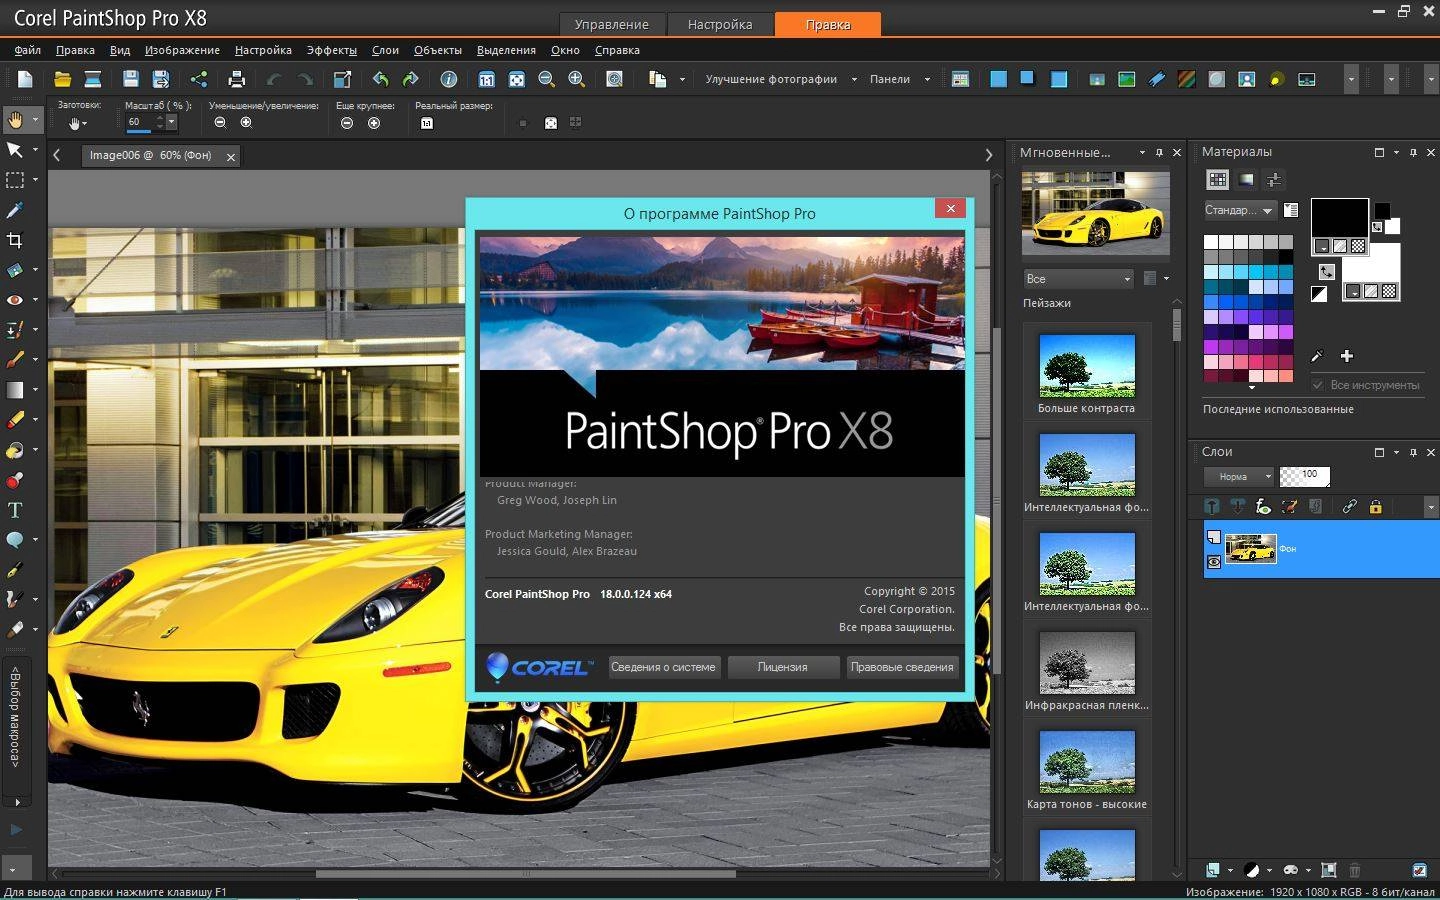
Task: Click the Link chain icon in Layers toolbar
Action: point(1349,507)
